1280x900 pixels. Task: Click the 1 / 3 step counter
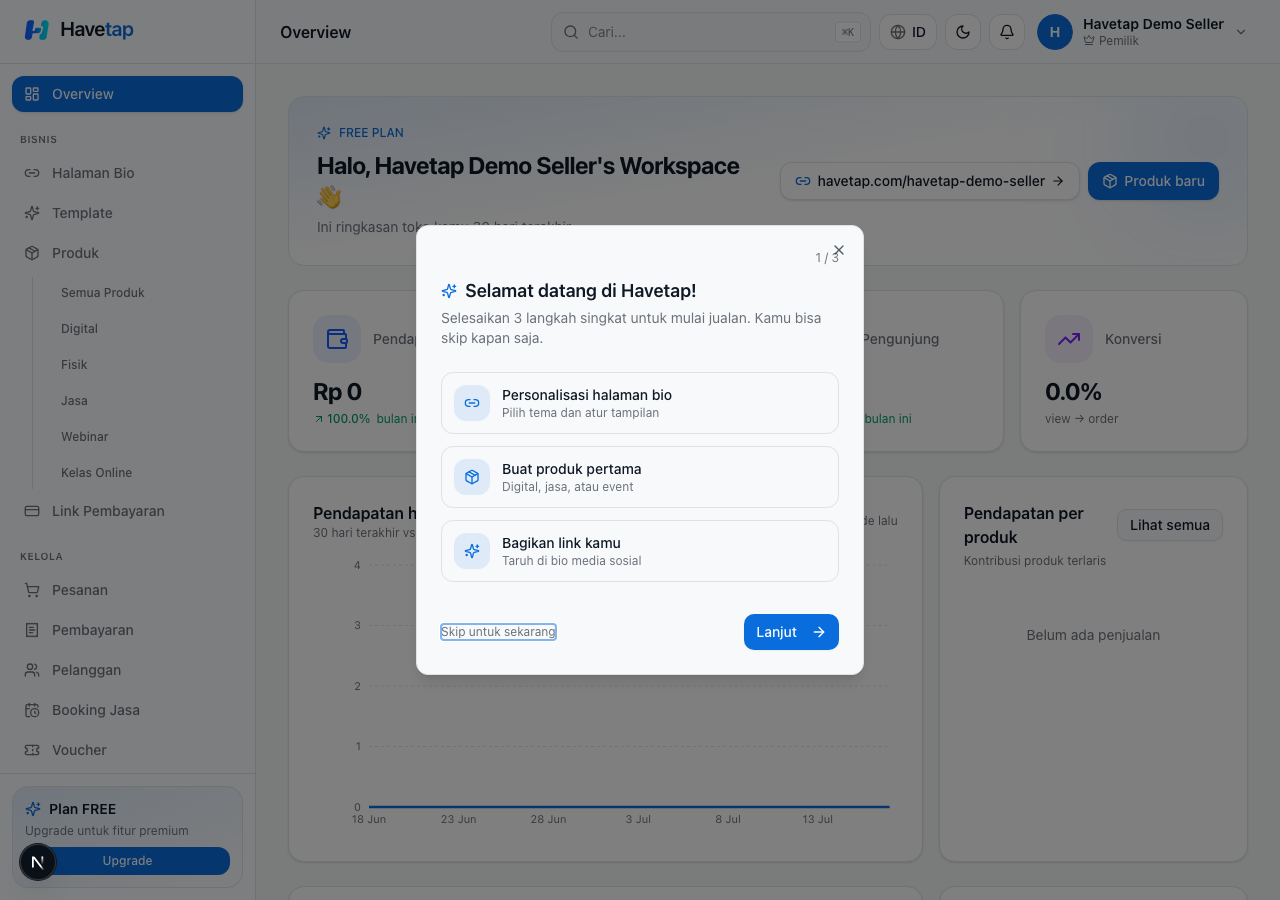[x=827, y=258]
